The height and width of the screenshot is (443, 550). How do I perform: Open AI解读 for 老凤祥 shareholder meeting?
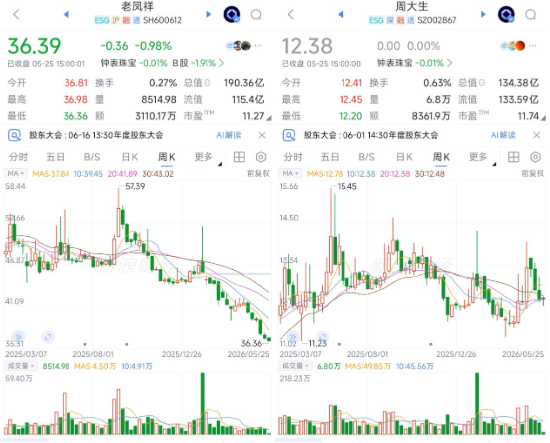click(229, 135)
